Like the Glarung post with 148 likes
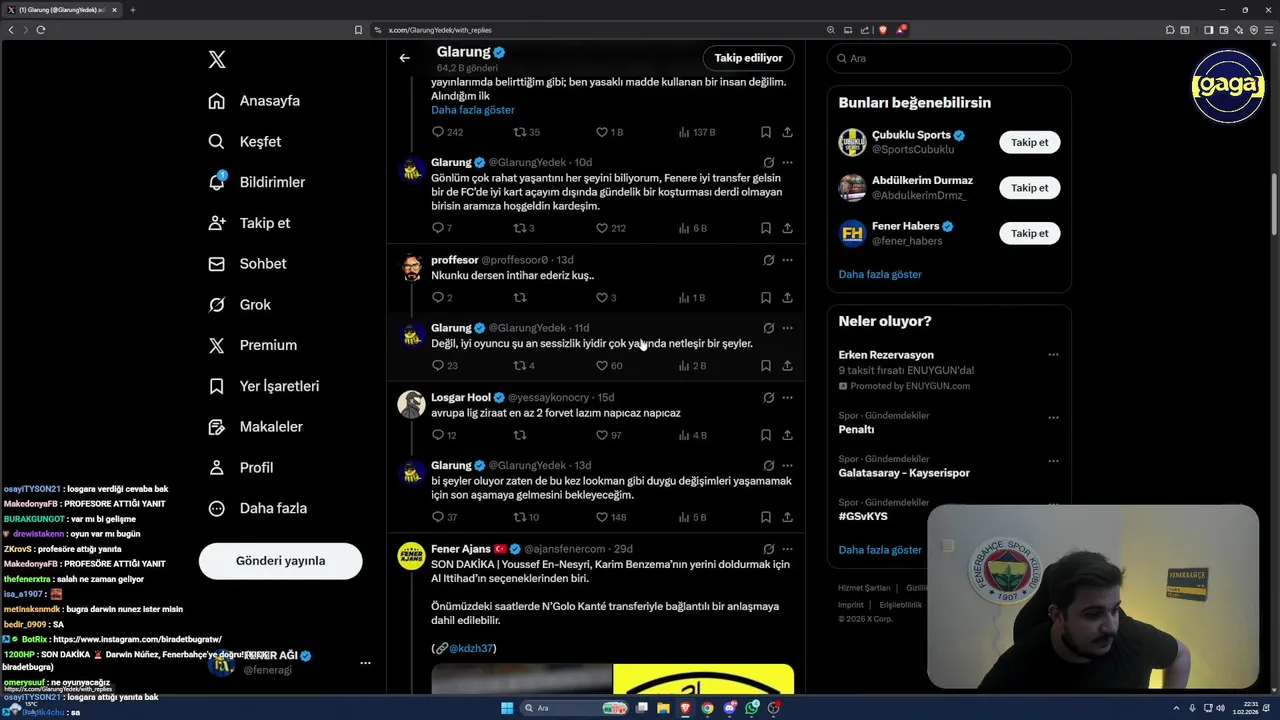 point(611,517)
